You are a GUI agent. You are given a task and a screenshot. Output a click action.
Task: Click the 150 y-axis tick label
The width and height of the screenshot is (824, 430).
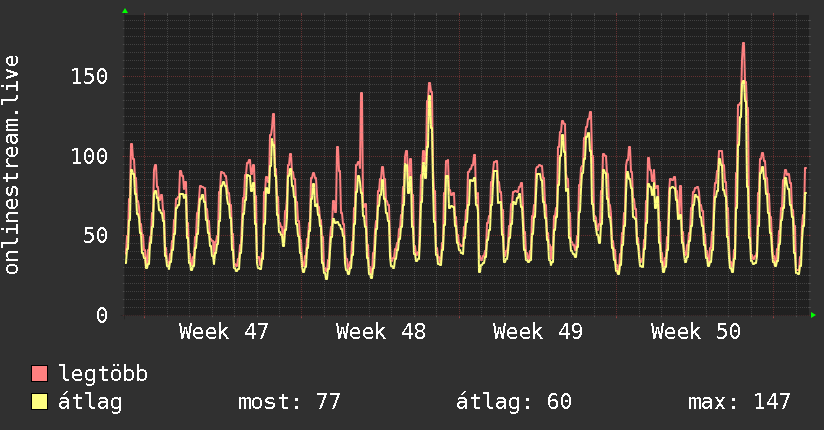coord(90,77)
